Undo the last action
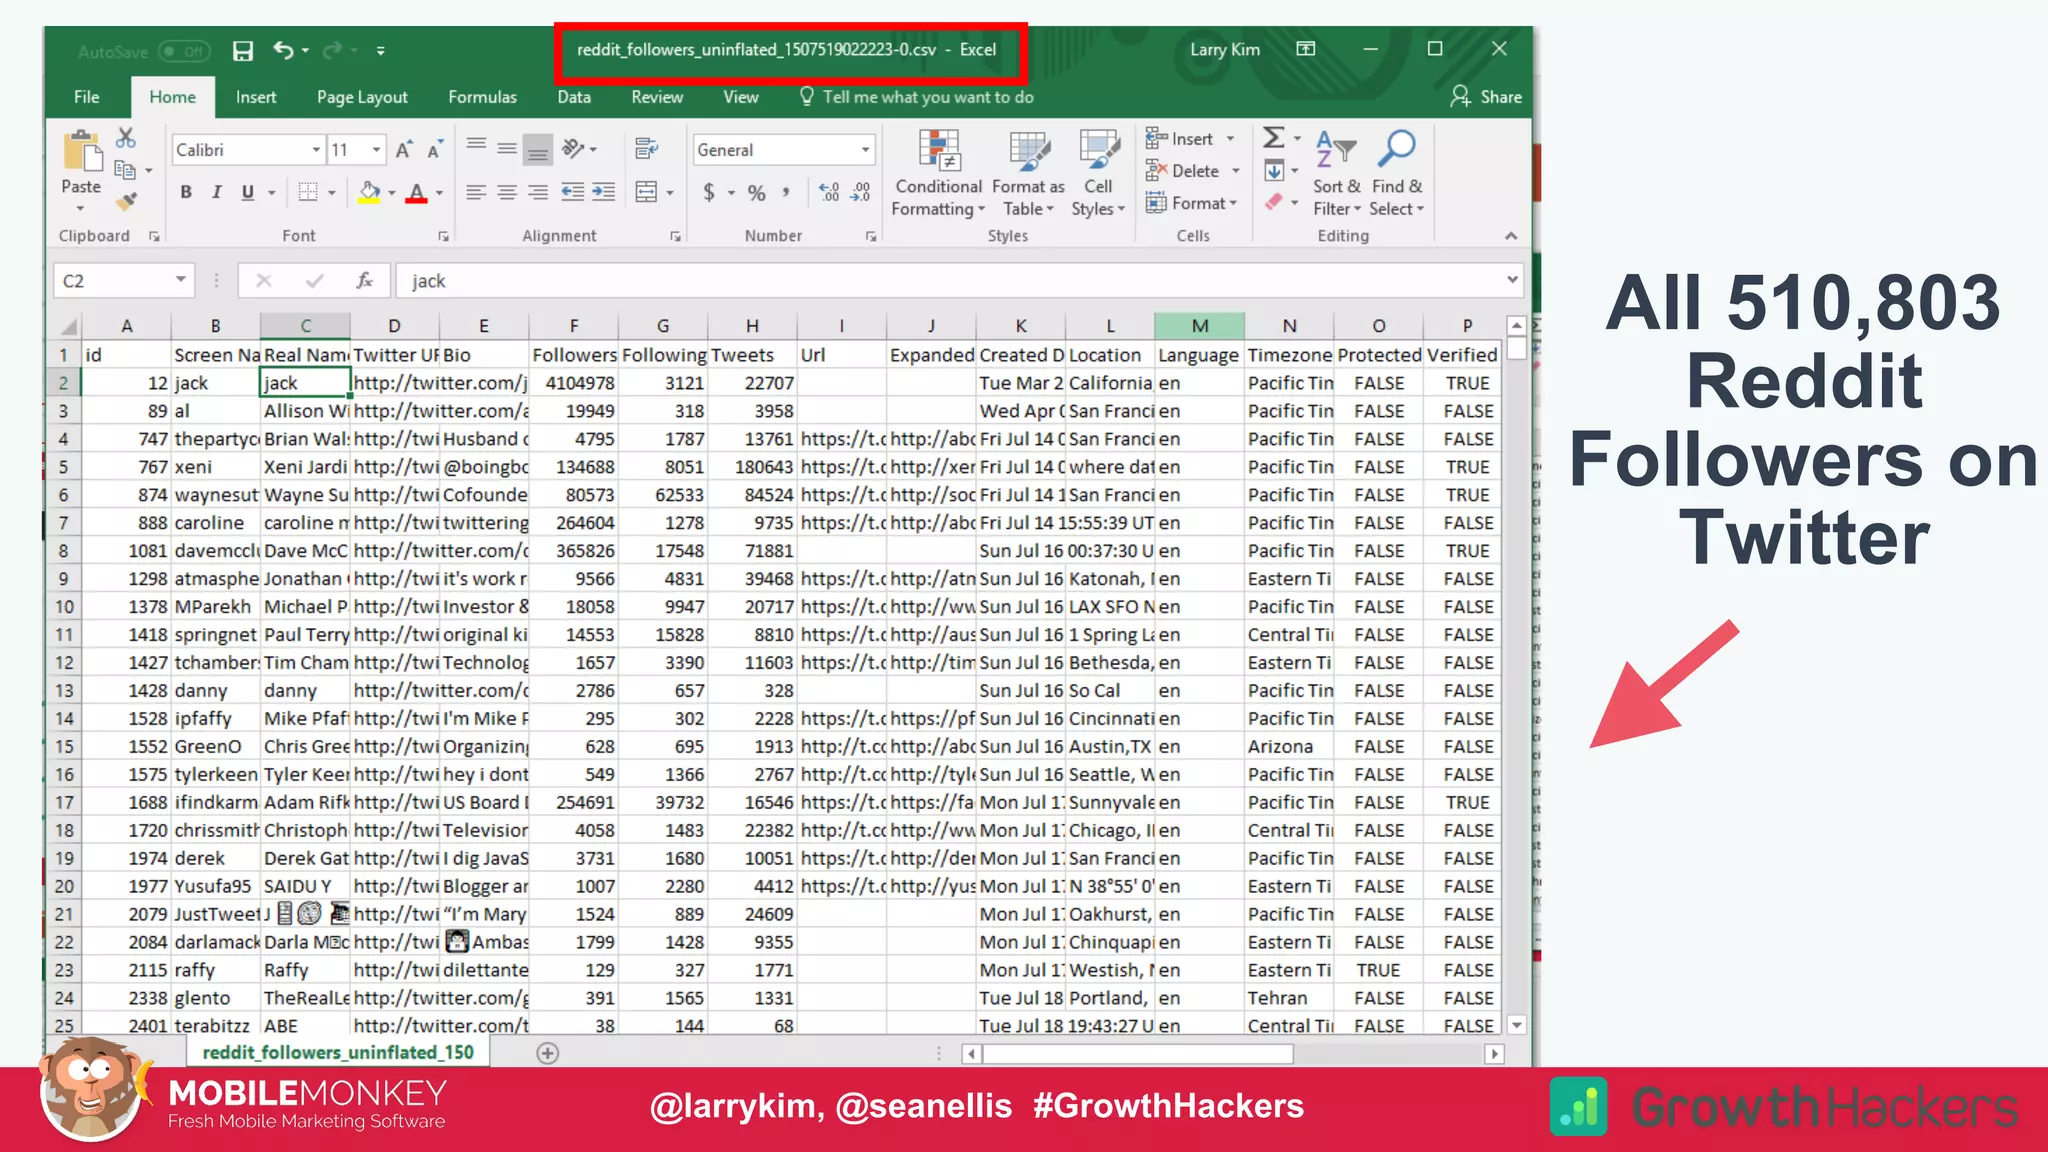This screenshot has height=1152, width=2048. 283,50
